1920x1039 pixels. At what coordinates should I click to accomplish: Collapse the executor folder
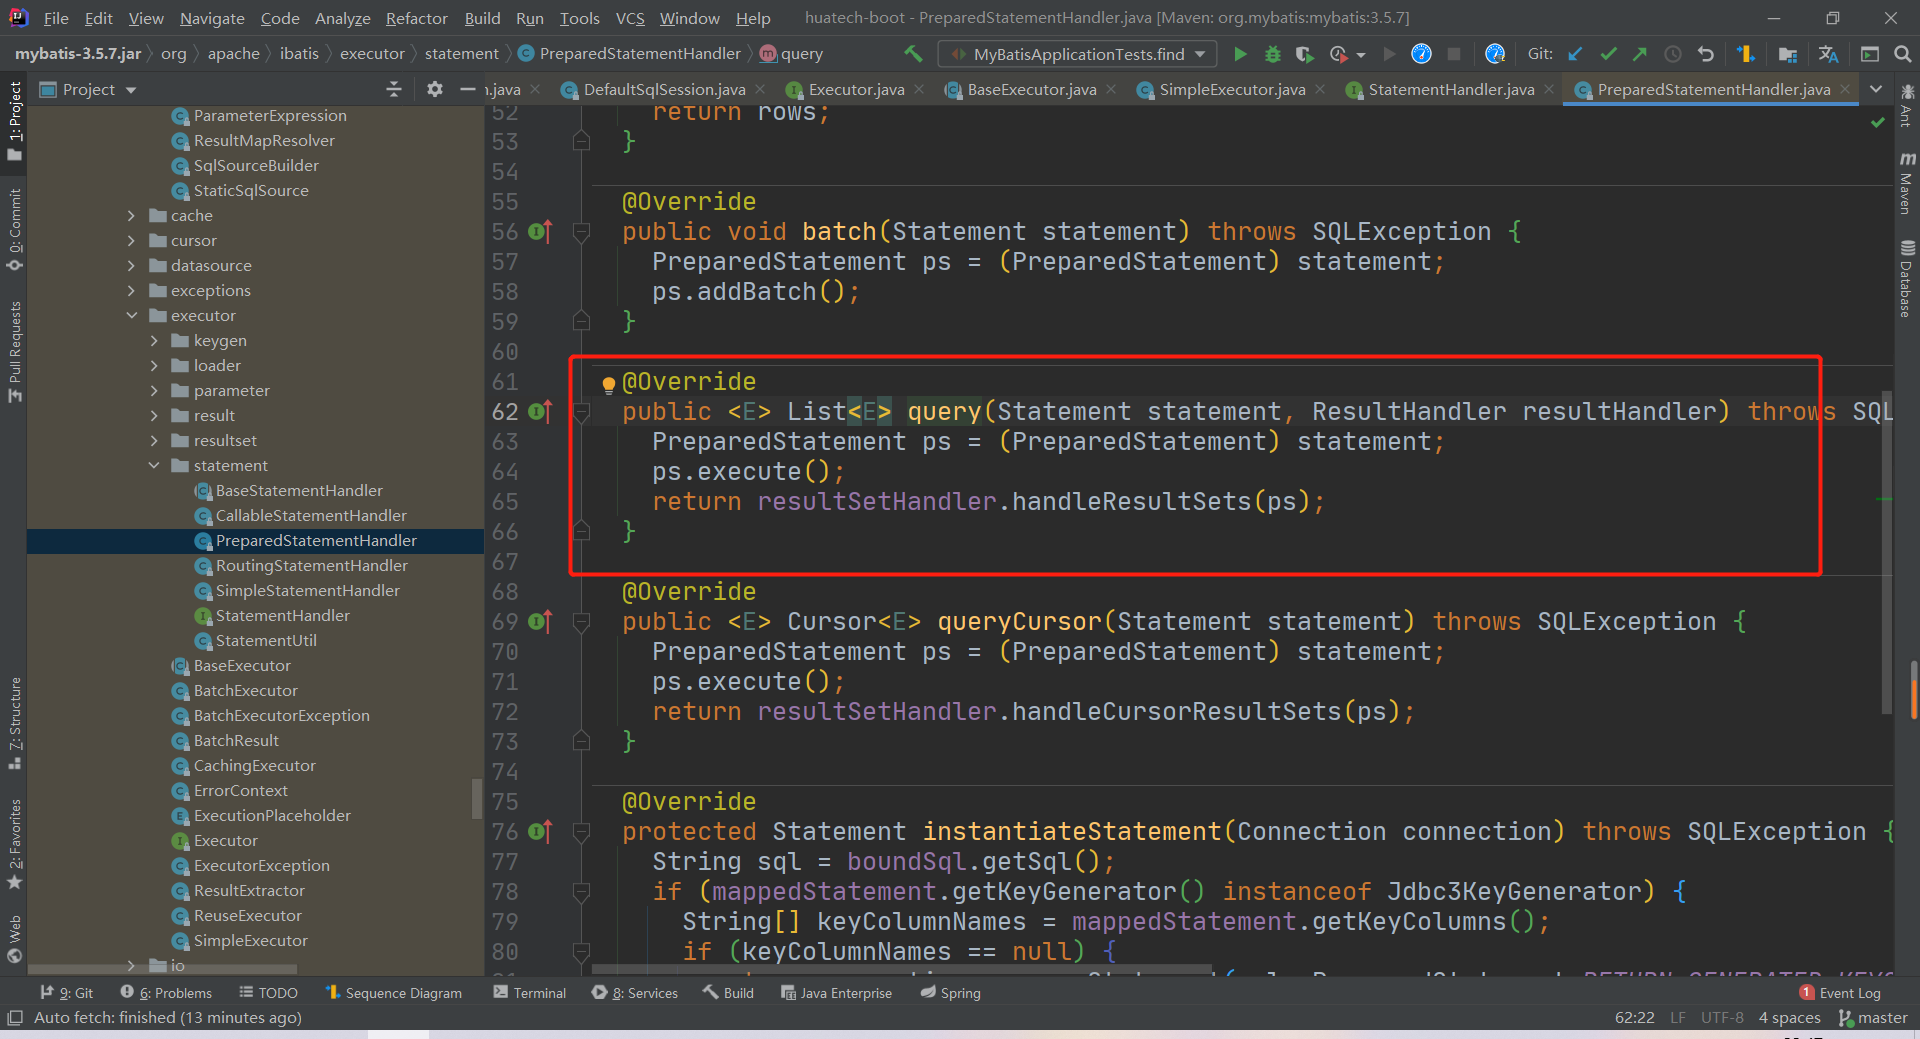(131, 315)
